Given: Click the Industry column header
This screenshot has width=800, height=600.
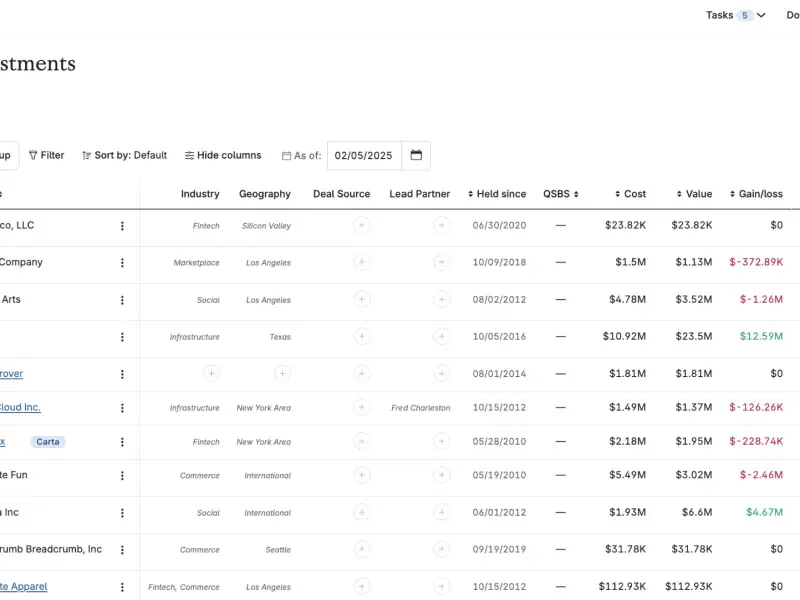Looking at the screenshot, I should point(200,194).
